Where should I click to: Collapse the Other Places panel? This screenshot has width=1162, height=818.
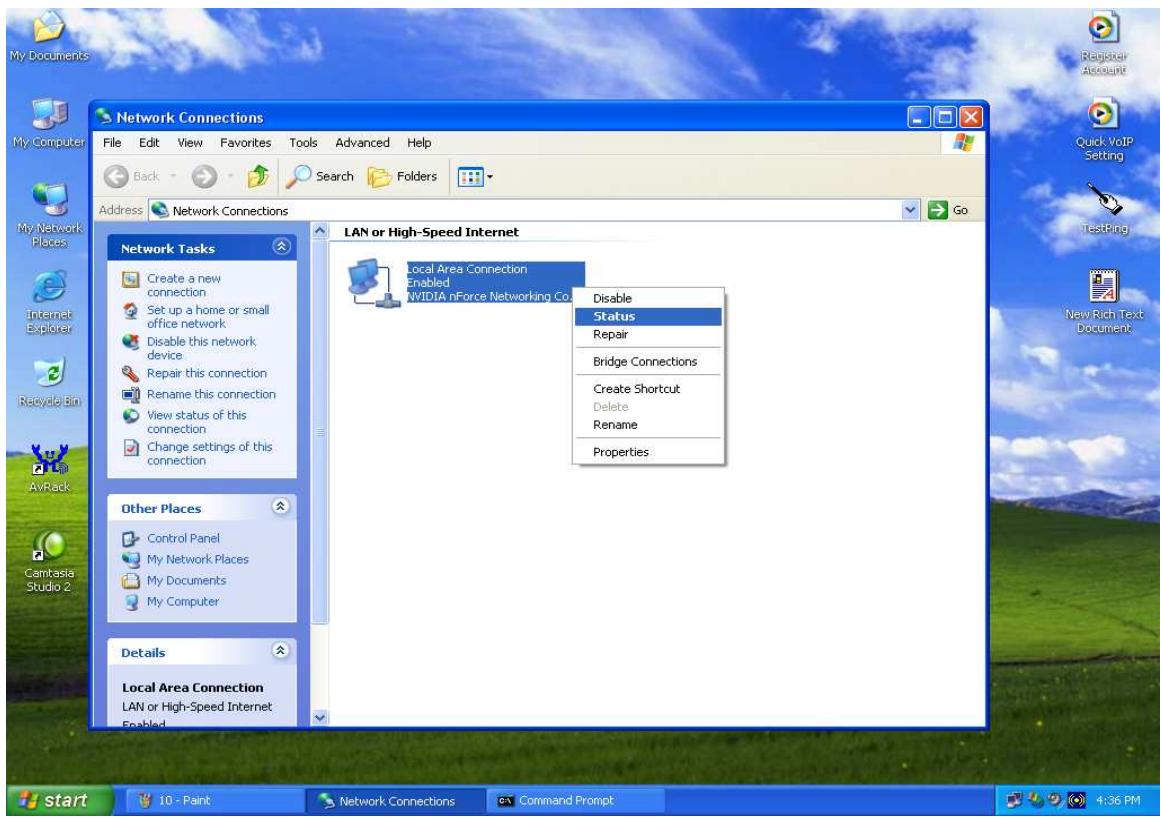coord(281,507)
